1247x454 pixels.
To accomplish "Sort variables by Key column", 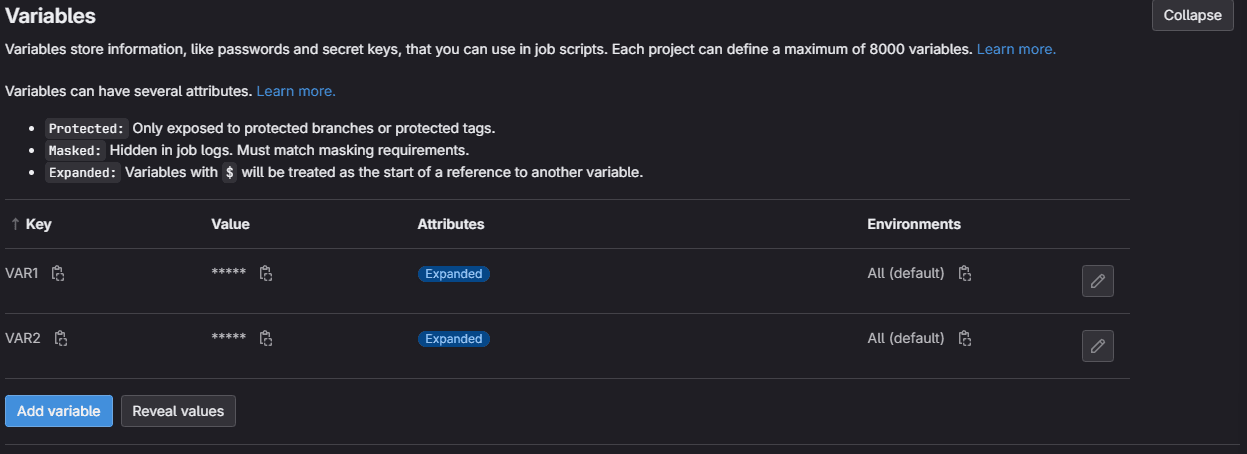I will tap(31, 224).
